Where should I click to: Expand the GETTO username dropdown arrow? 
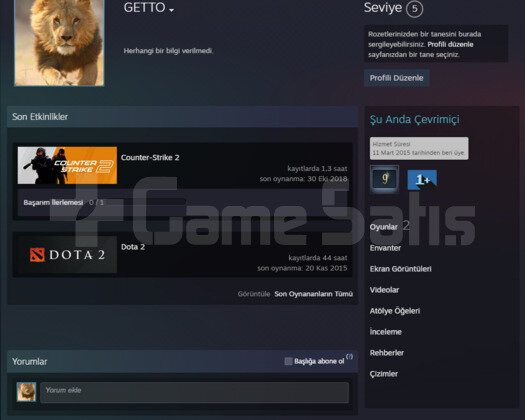pos(172,10)
